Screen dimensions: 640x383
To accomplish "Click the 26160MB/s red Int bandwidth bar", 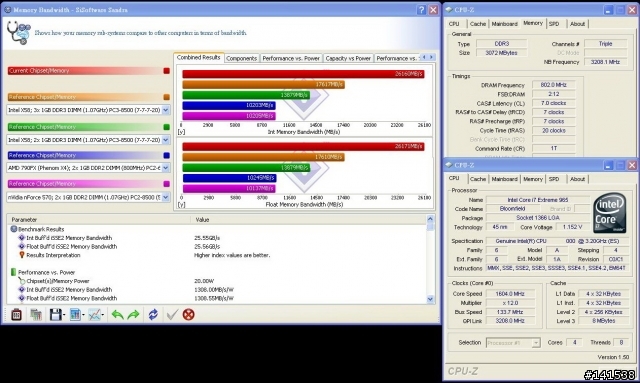I will (303, 74).
